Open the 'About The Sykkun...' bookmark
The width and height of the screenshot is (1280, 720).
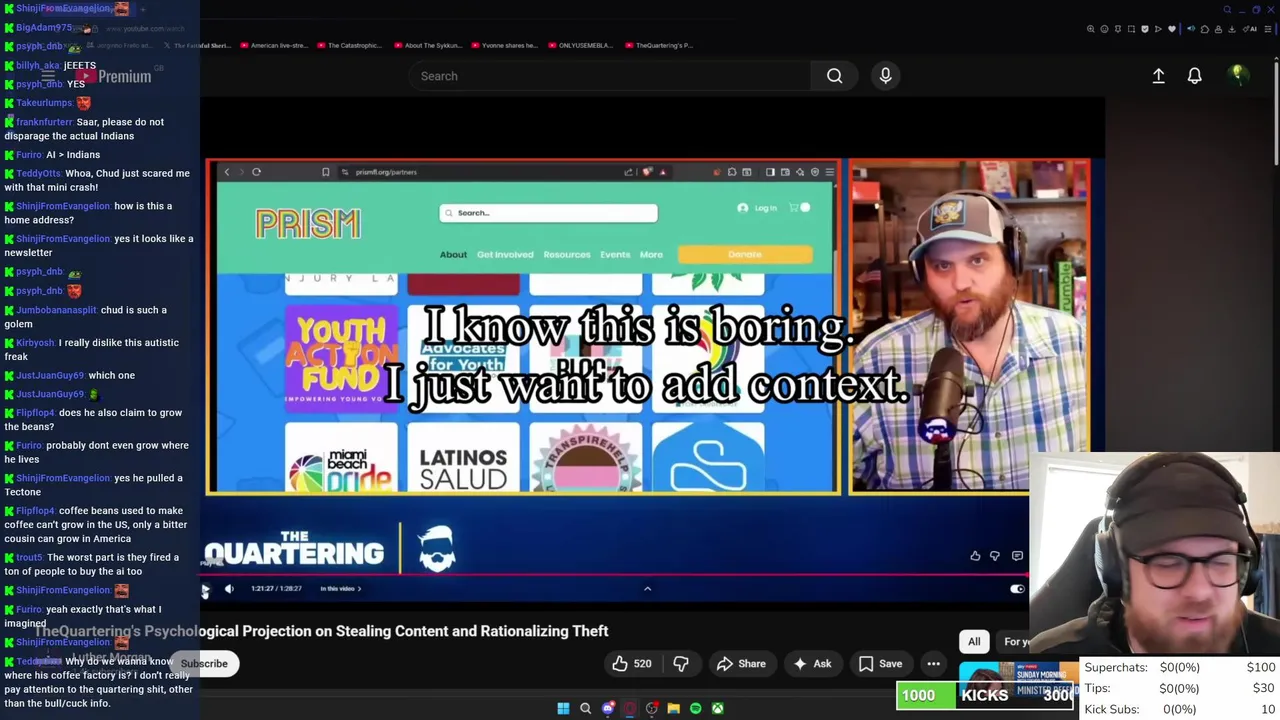tap(428, 45)
